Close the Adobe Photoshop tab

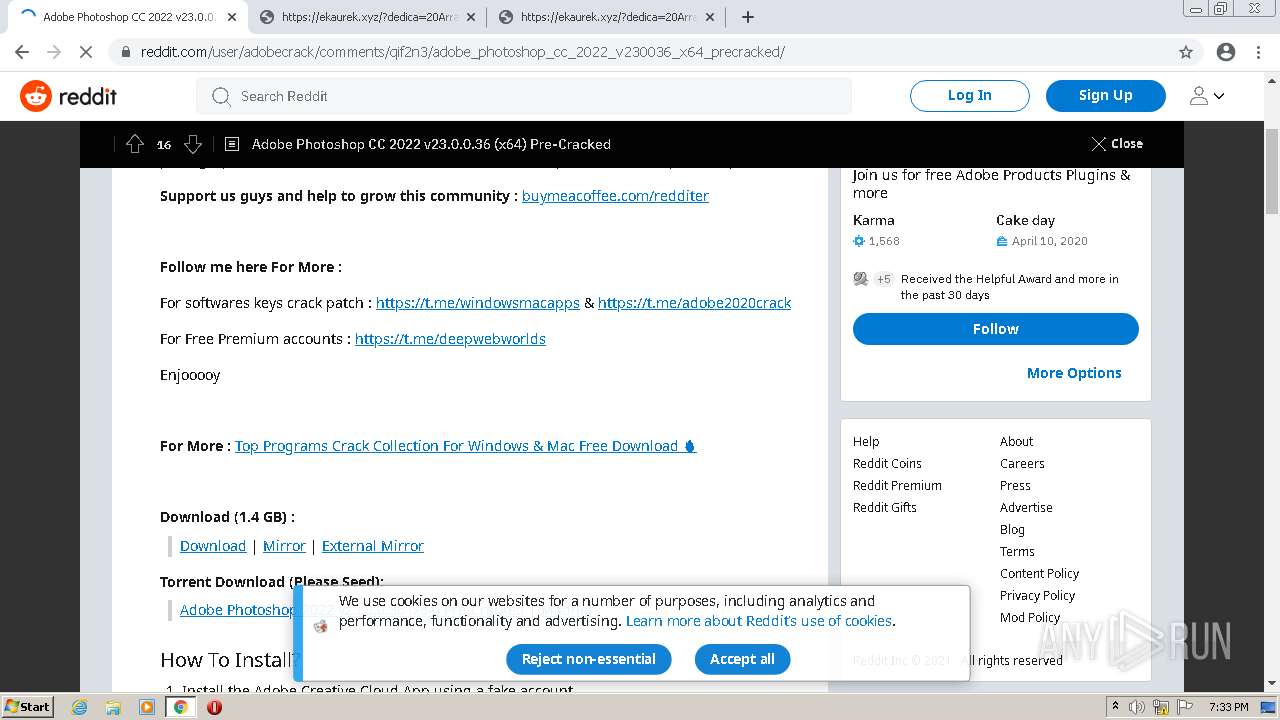232,17
